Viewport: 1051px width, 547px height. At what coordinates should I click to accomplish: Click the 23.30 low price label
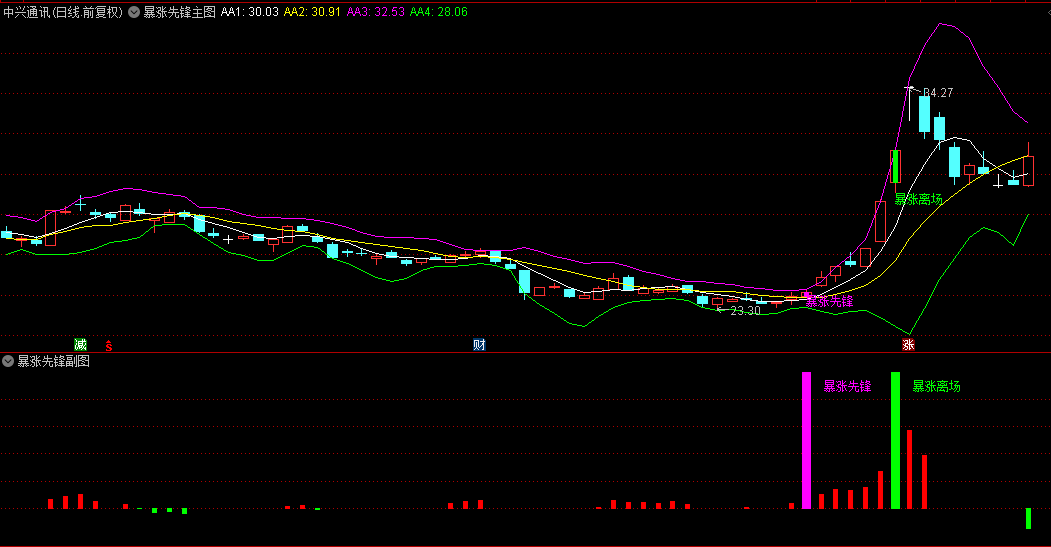745,311
